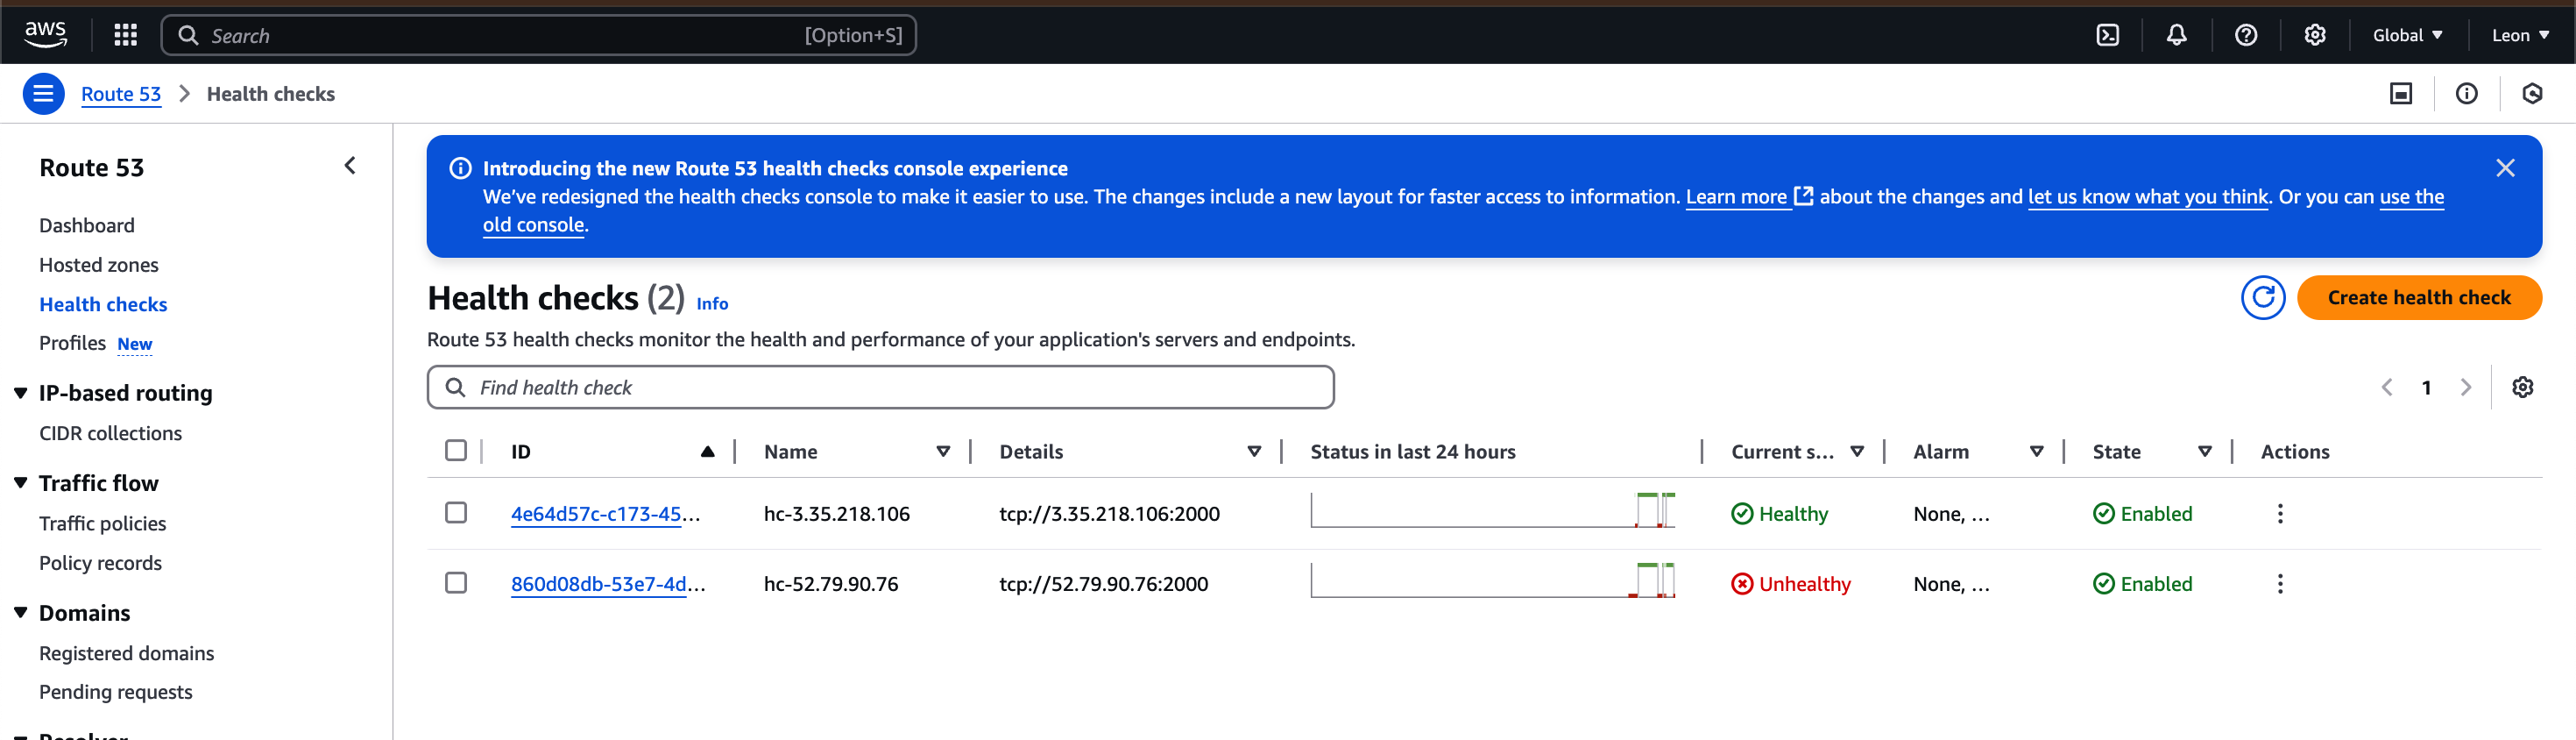This screenshot has height=740, width=2576.
Task: Open actions menu for hc-52.79.90.76
Action: [x=2280, y=584]
